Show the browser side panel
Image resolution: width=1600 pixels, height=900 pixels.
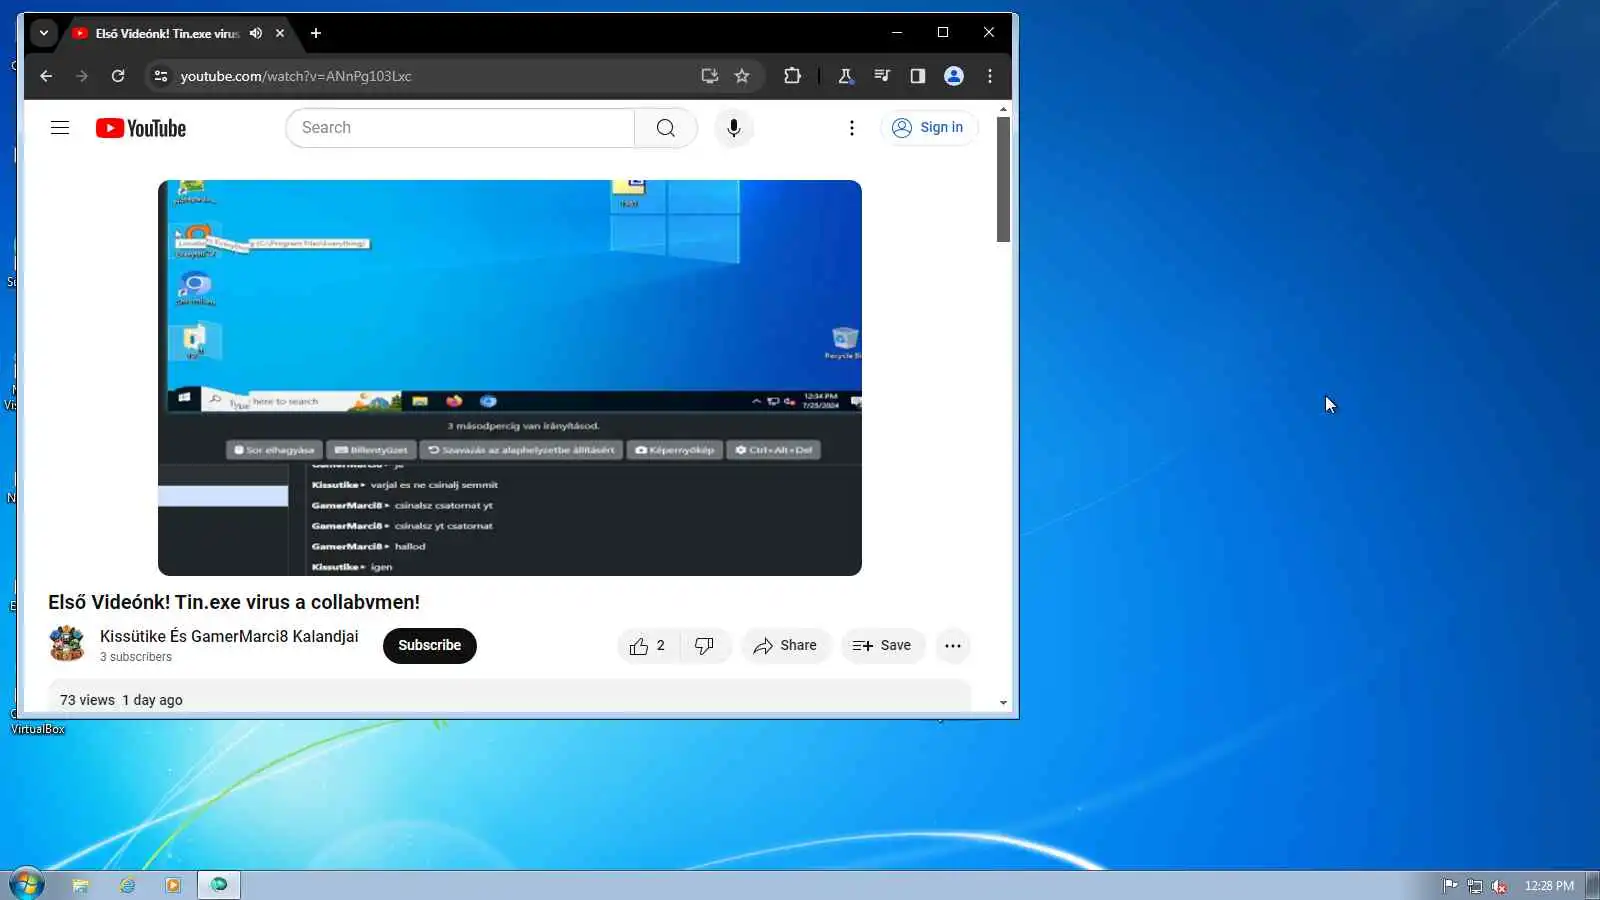[918, 76]
